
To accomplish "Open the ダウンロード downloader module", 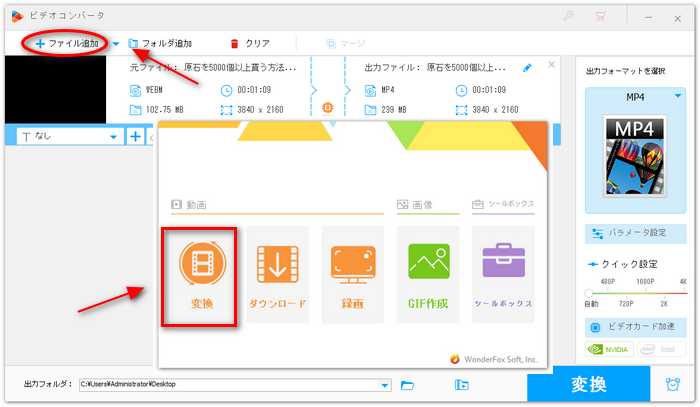I will pyautogui.click(x=277, y=274).
